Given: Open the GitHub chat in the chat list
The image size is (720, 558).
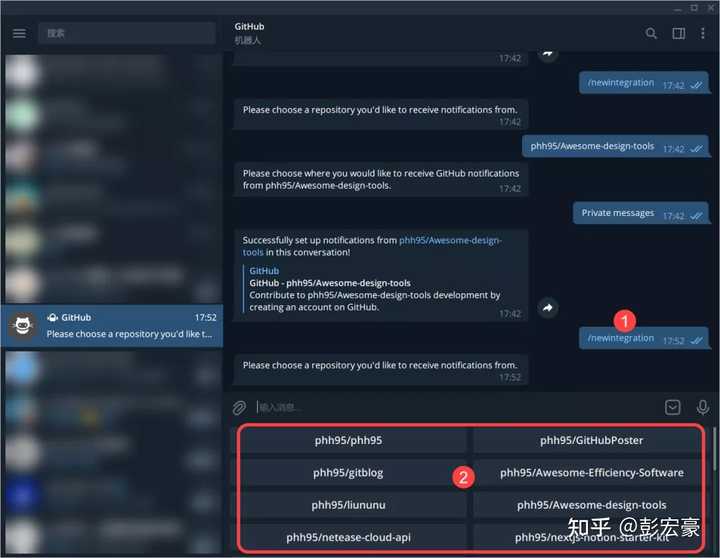Looking at the screenshot, I should pyautogui.click(x=112, y=326).
